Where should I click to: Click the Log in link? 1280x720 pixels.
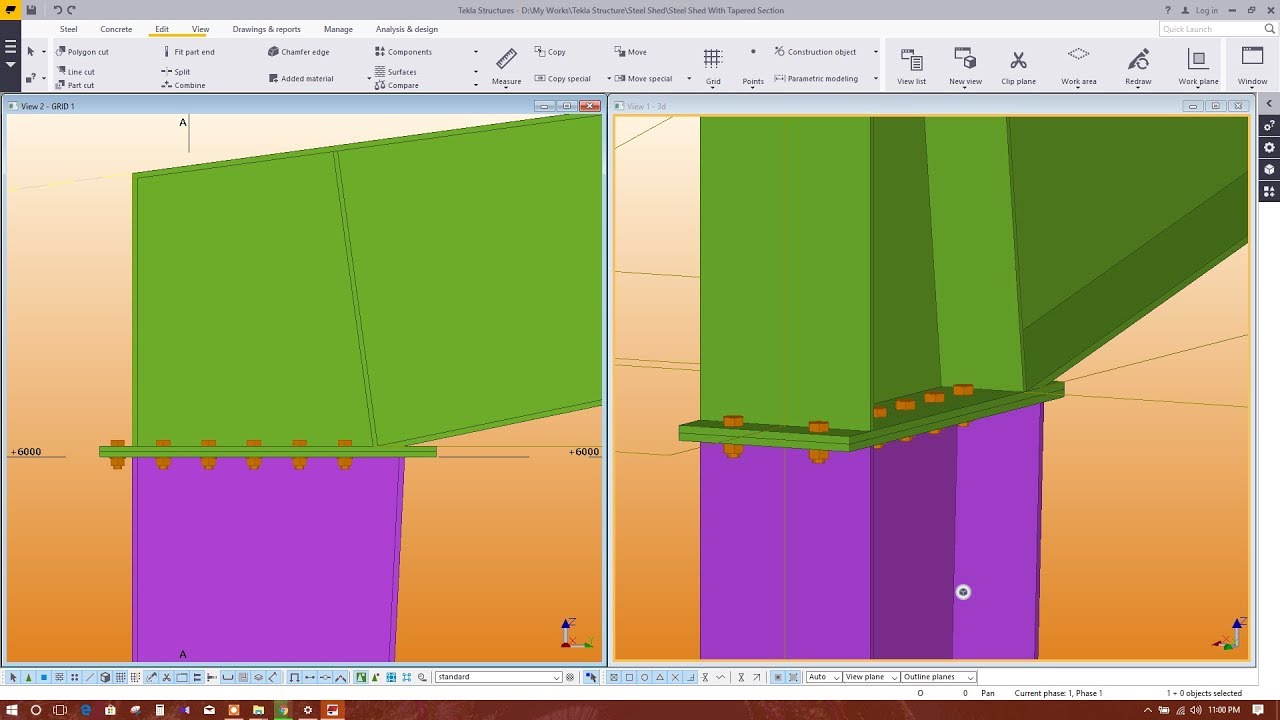pyautogui.click(x=1205, y=10)
